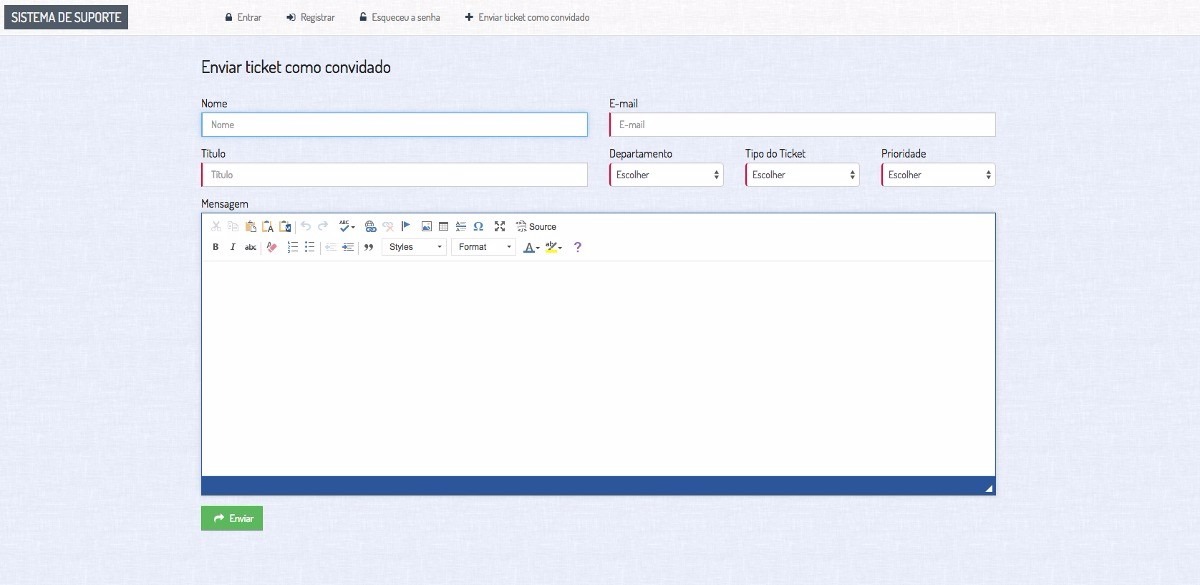Open the Departamento dropdown

(x=666, y=175)
